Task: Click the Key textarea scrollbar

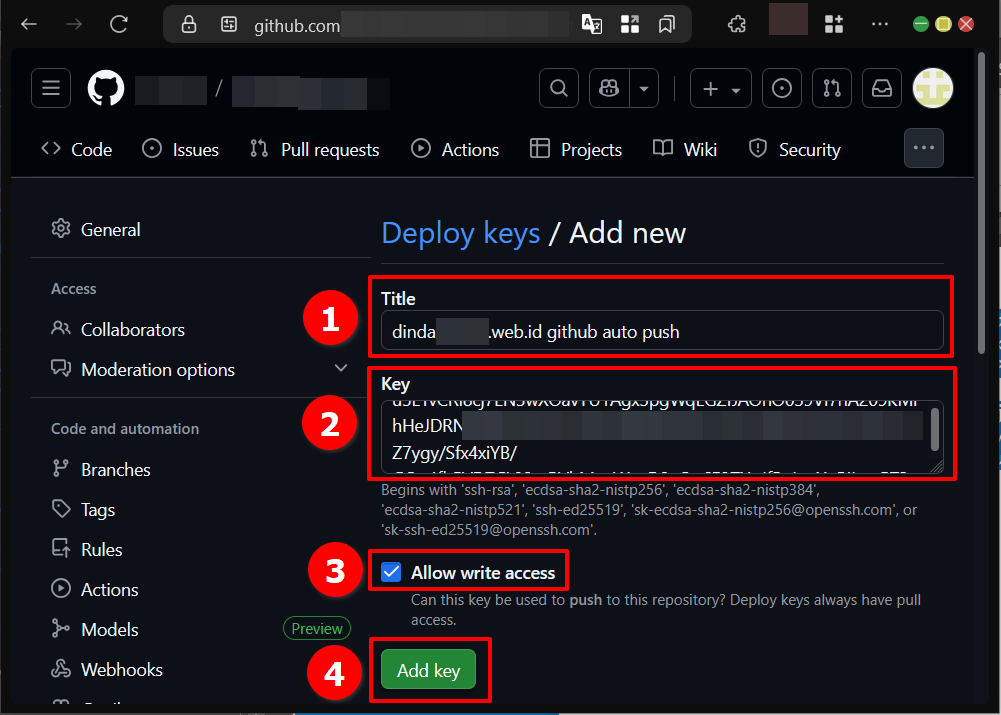Action: pos(935,431)
